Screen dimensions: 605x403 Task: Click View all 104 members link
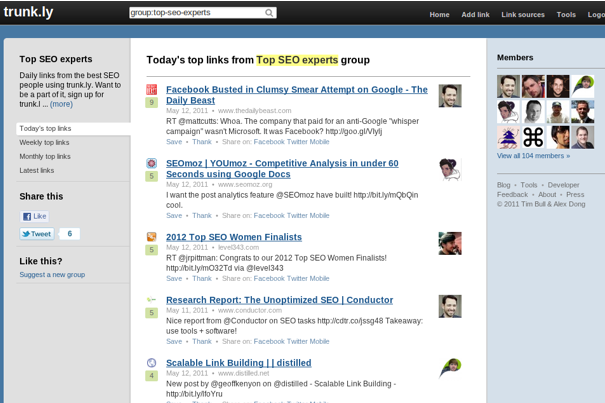(x=533, y=156)
